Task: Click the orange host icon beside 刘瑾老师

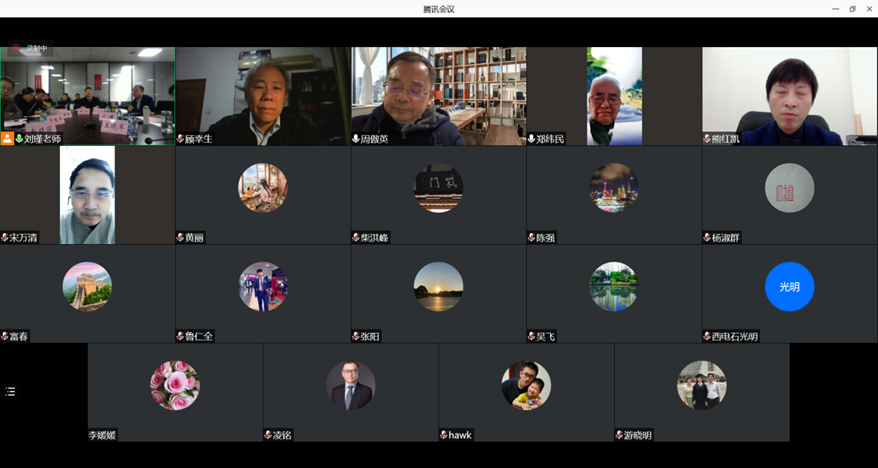Action: coord(8,139)
